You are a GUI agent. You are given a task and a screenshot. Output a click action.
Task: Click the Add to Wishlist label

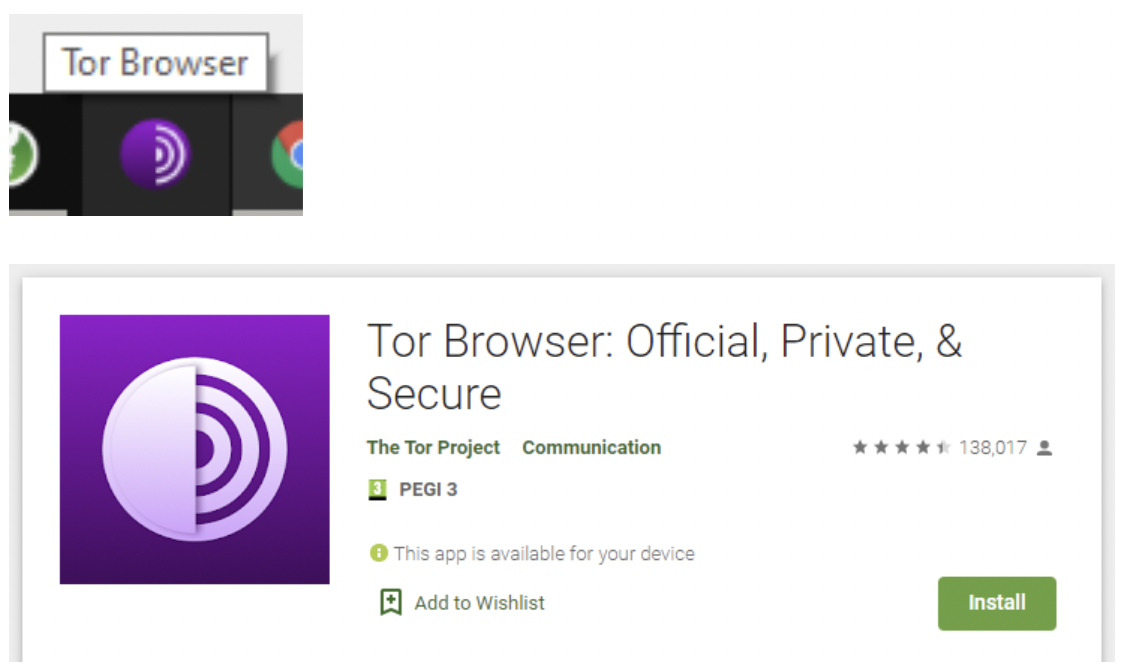(x=480, y=602)
